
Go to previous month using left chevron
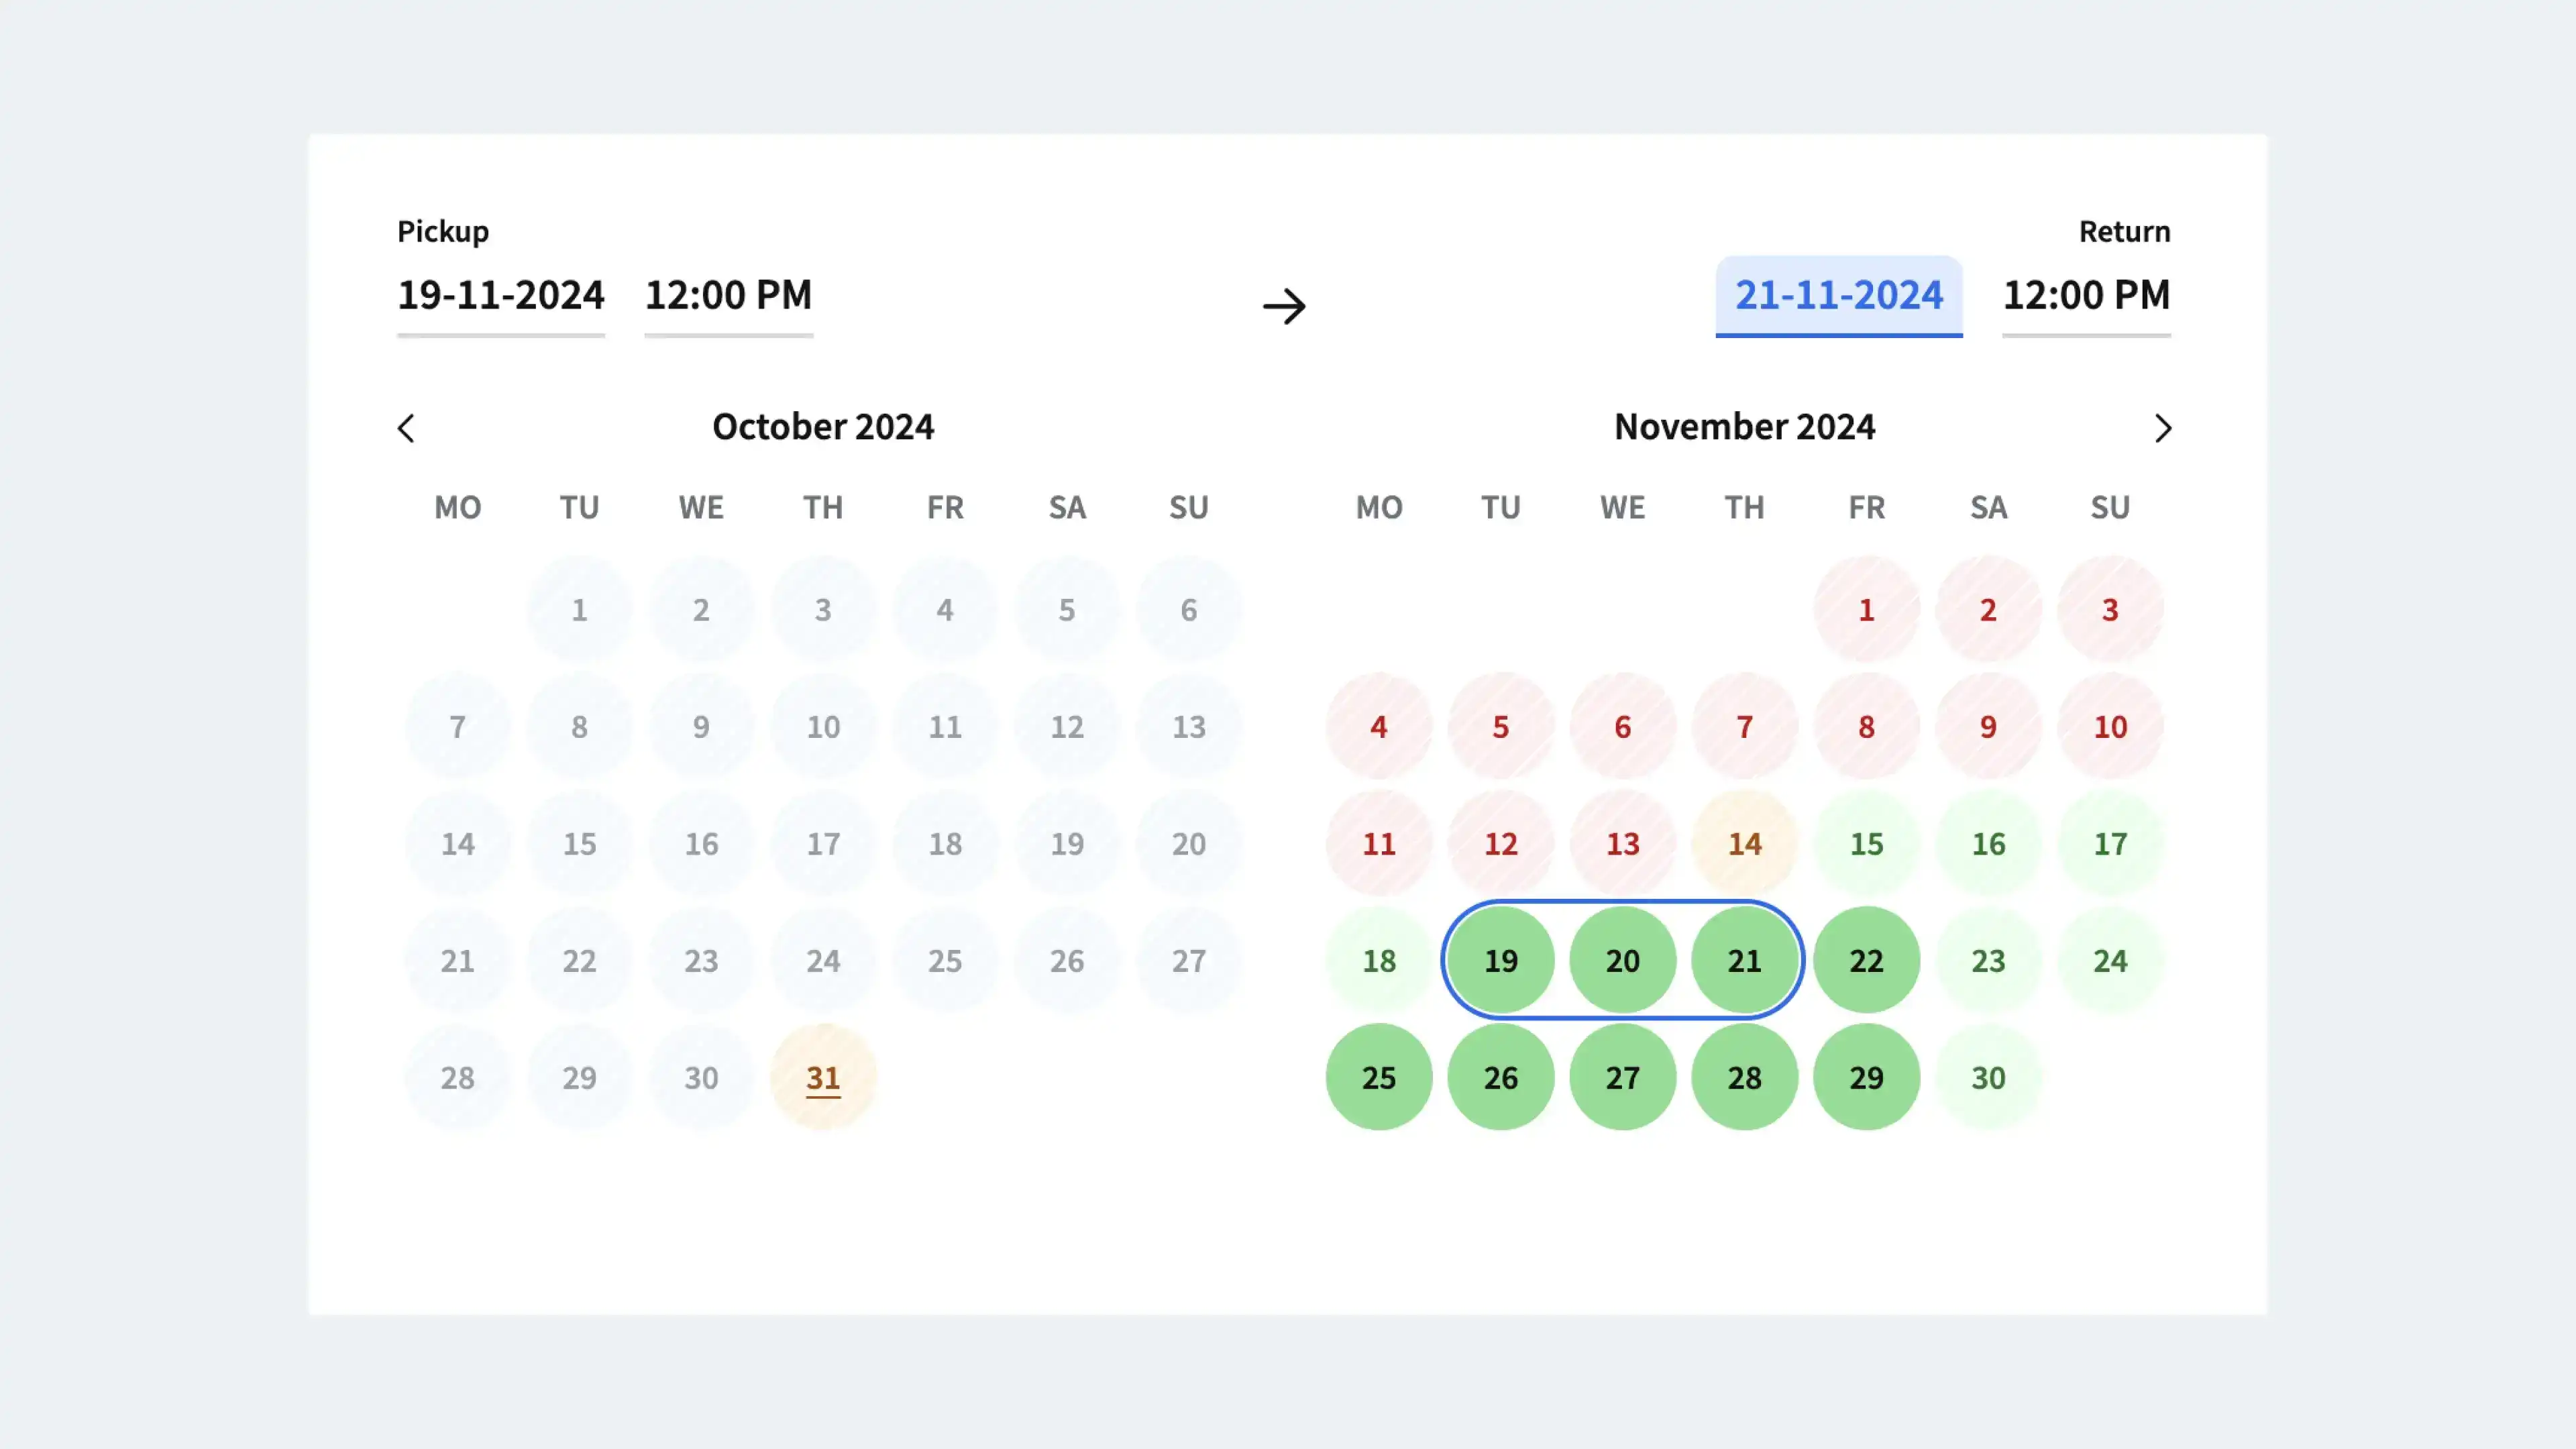[406, 428]
